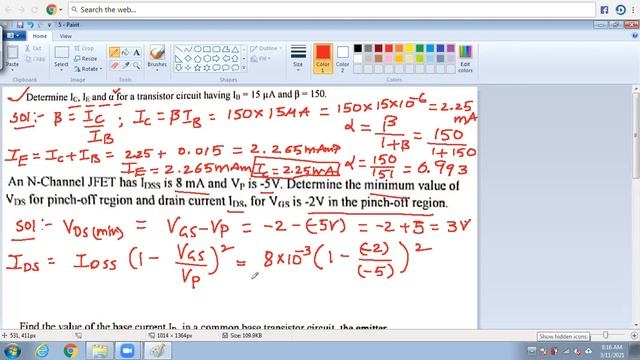Viewport: 640px width, 360px height.
Task: Open Paint Help question mark icon
Action: [x=635, y=36]
